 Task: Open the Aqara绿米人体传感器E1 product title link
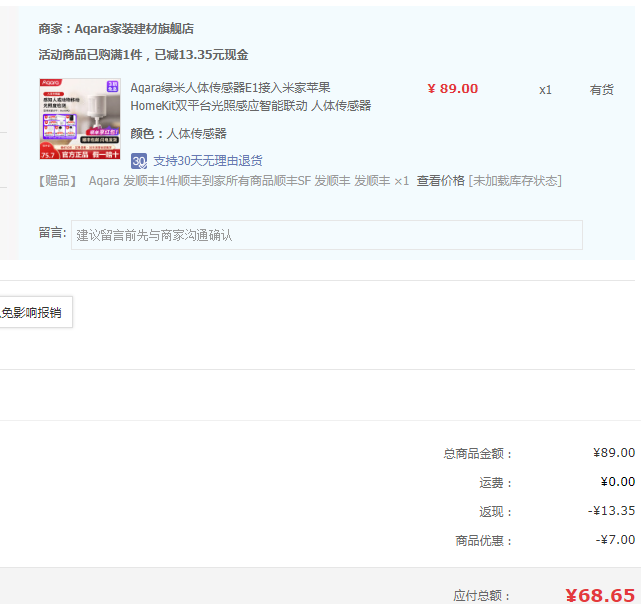click(251, 97)
